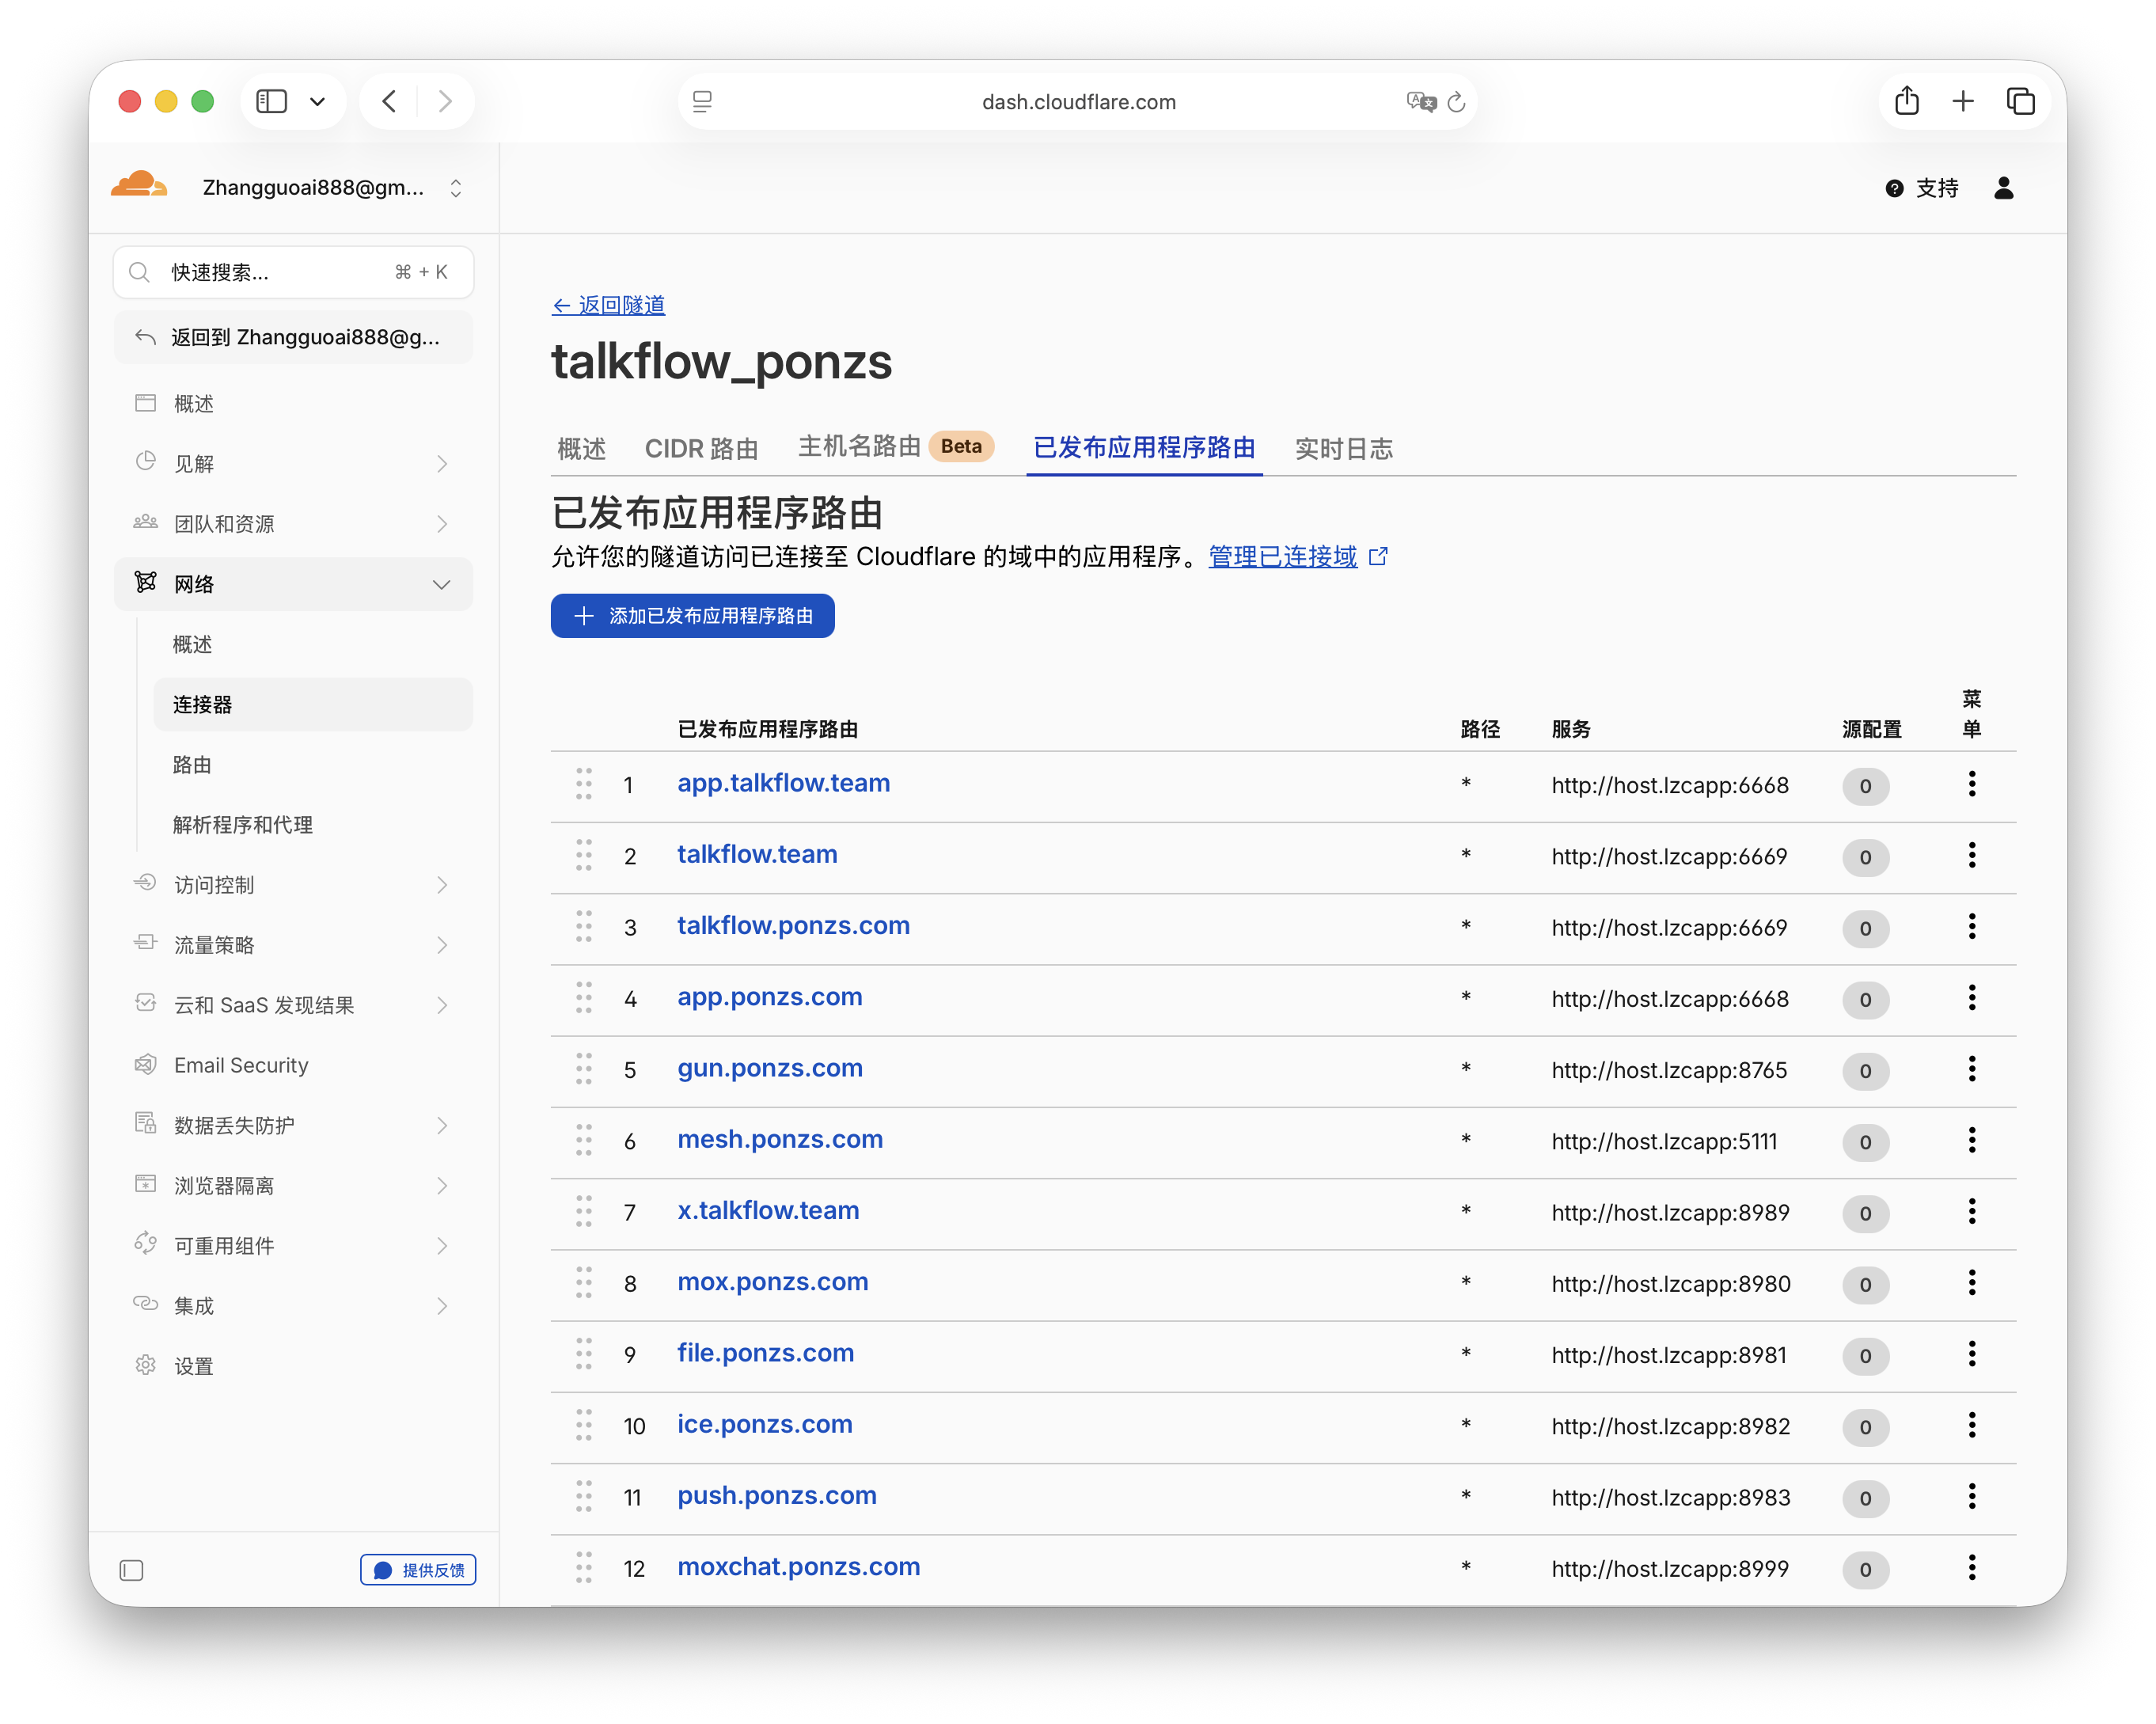Open three-dot menu for talkflow.team row
The width and height of the screenshot is (2156, 1724).
[1971, 855]
